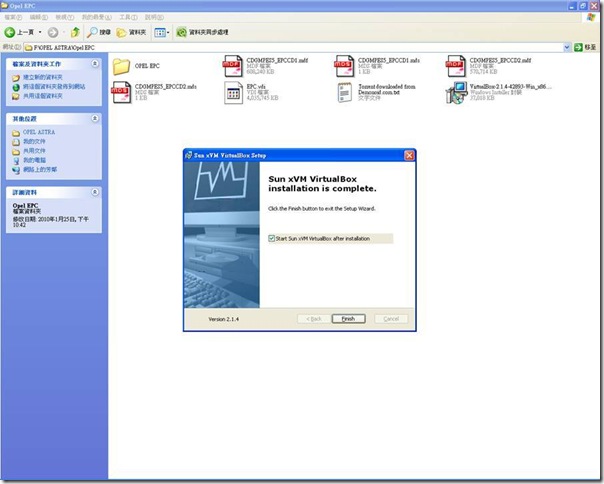The height and width of the screenshot is (484, 604).
Task: Click the green Go arrow button
Action: (x=578, y=47)
